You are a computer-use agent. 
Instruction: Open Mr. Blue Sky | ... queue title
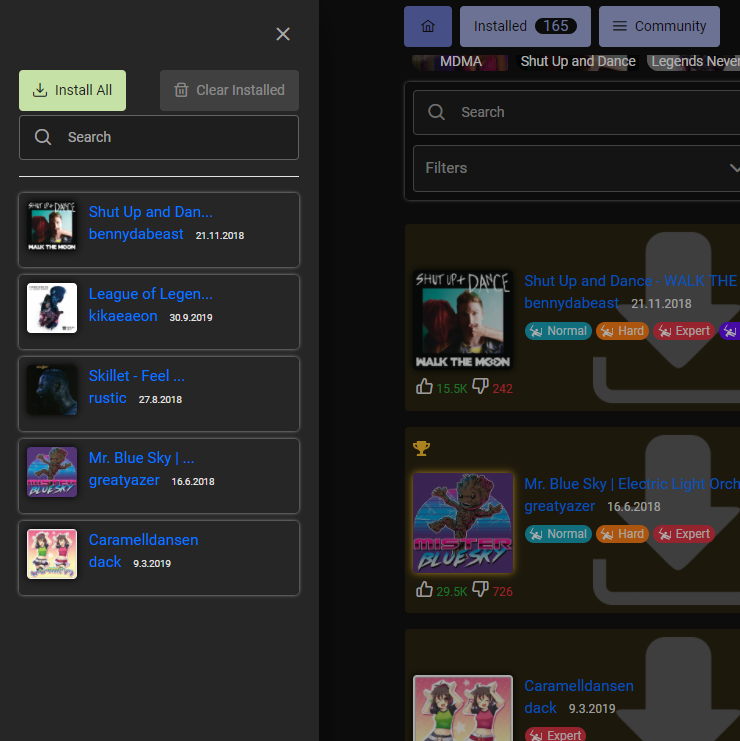coord(141,458)
